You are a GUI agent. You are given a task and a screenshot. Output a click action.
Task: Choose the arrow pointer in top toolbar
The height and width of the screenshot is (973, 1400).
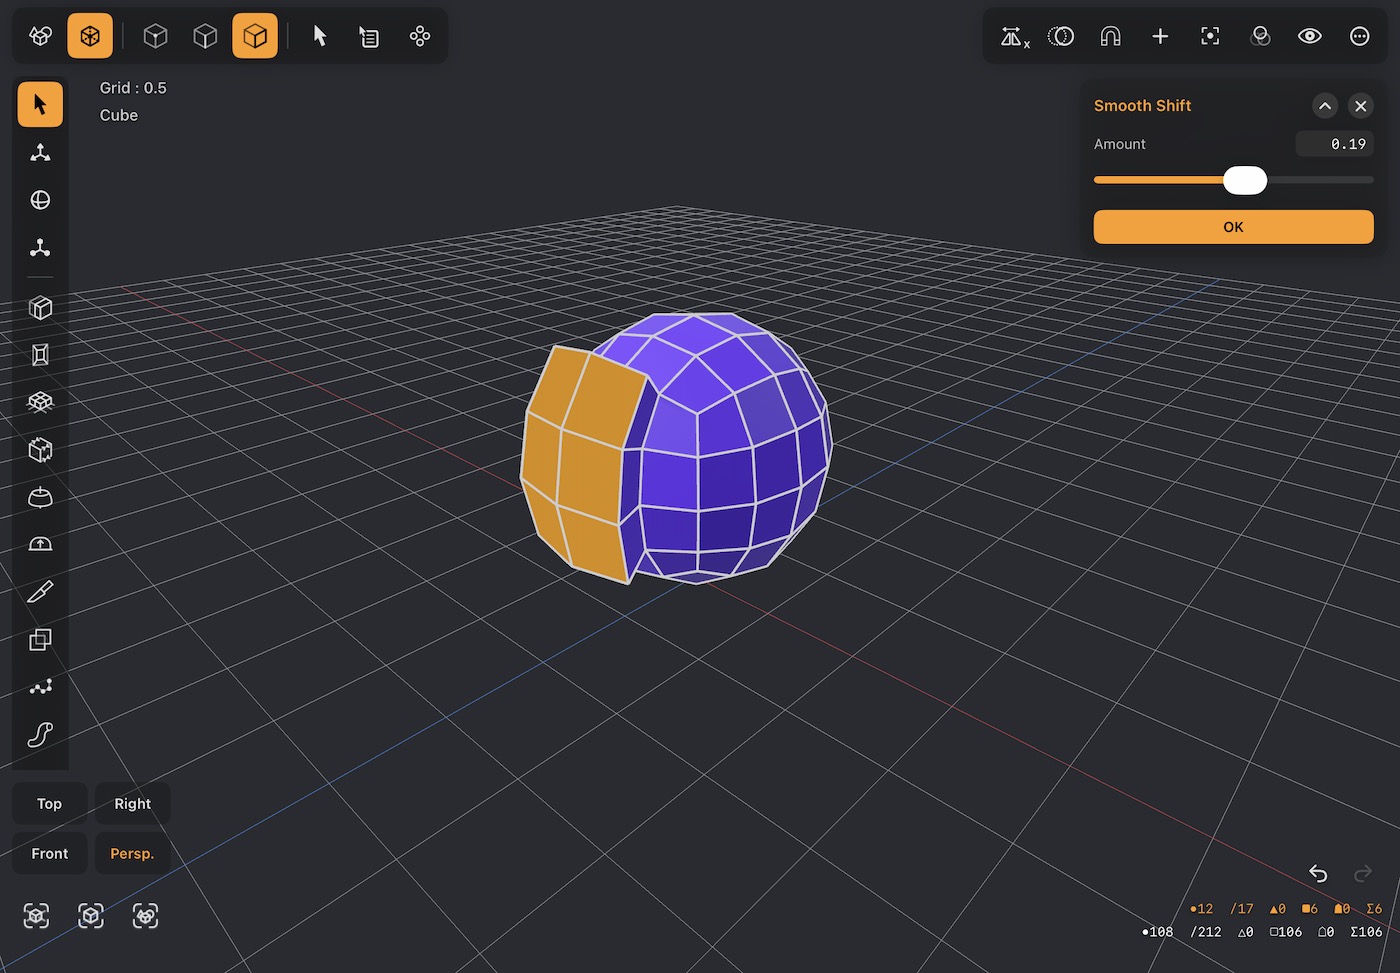click(320, 36)
